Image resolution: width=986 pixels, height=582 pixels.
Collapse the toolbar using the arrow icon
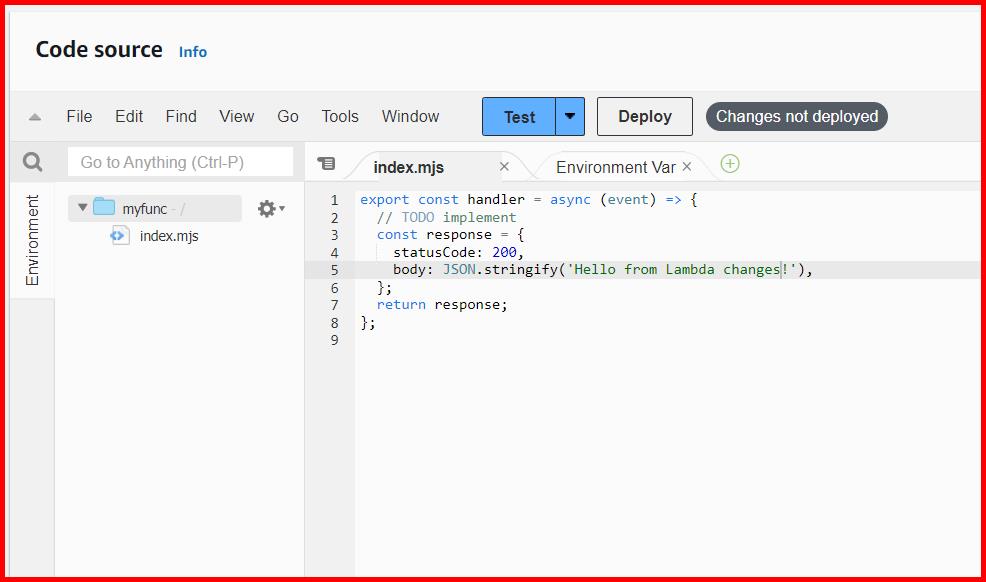coord(34,116)
